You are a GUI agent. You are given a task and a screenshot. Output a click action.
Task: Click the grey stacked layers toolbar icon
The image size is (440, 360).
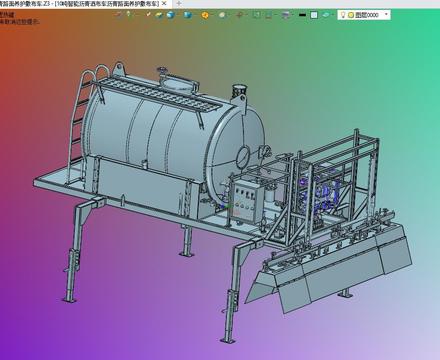[285, 15]
